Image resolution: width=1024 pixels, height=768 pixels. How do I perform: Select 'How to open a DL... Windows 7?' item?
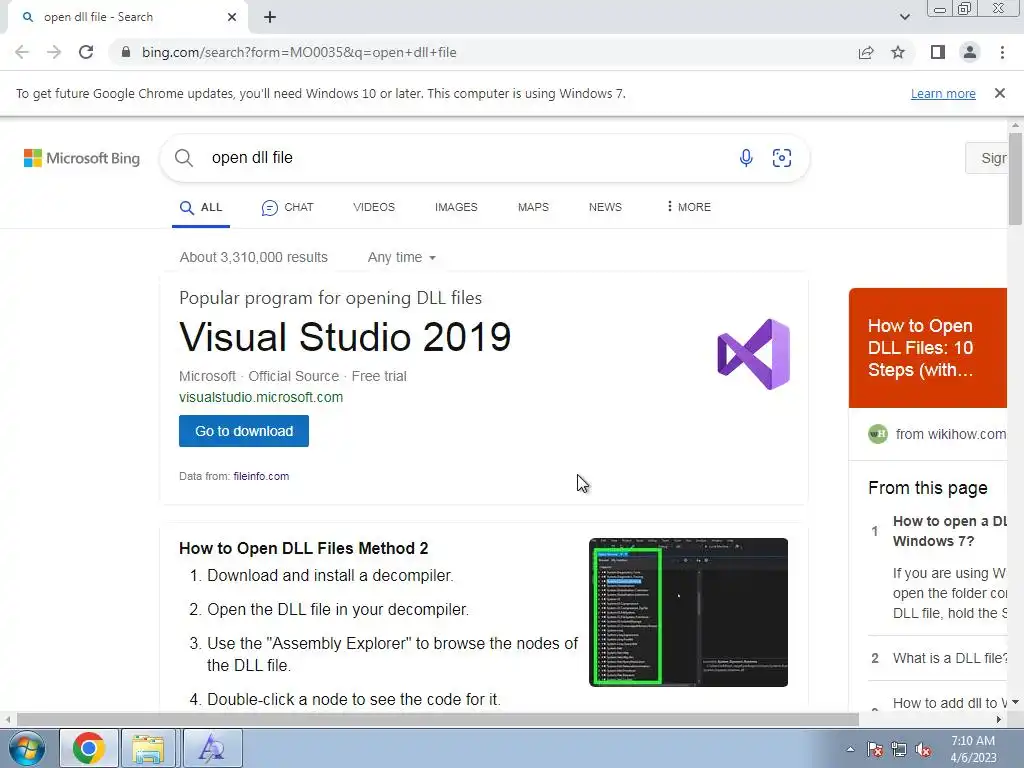tap(950, 531)
